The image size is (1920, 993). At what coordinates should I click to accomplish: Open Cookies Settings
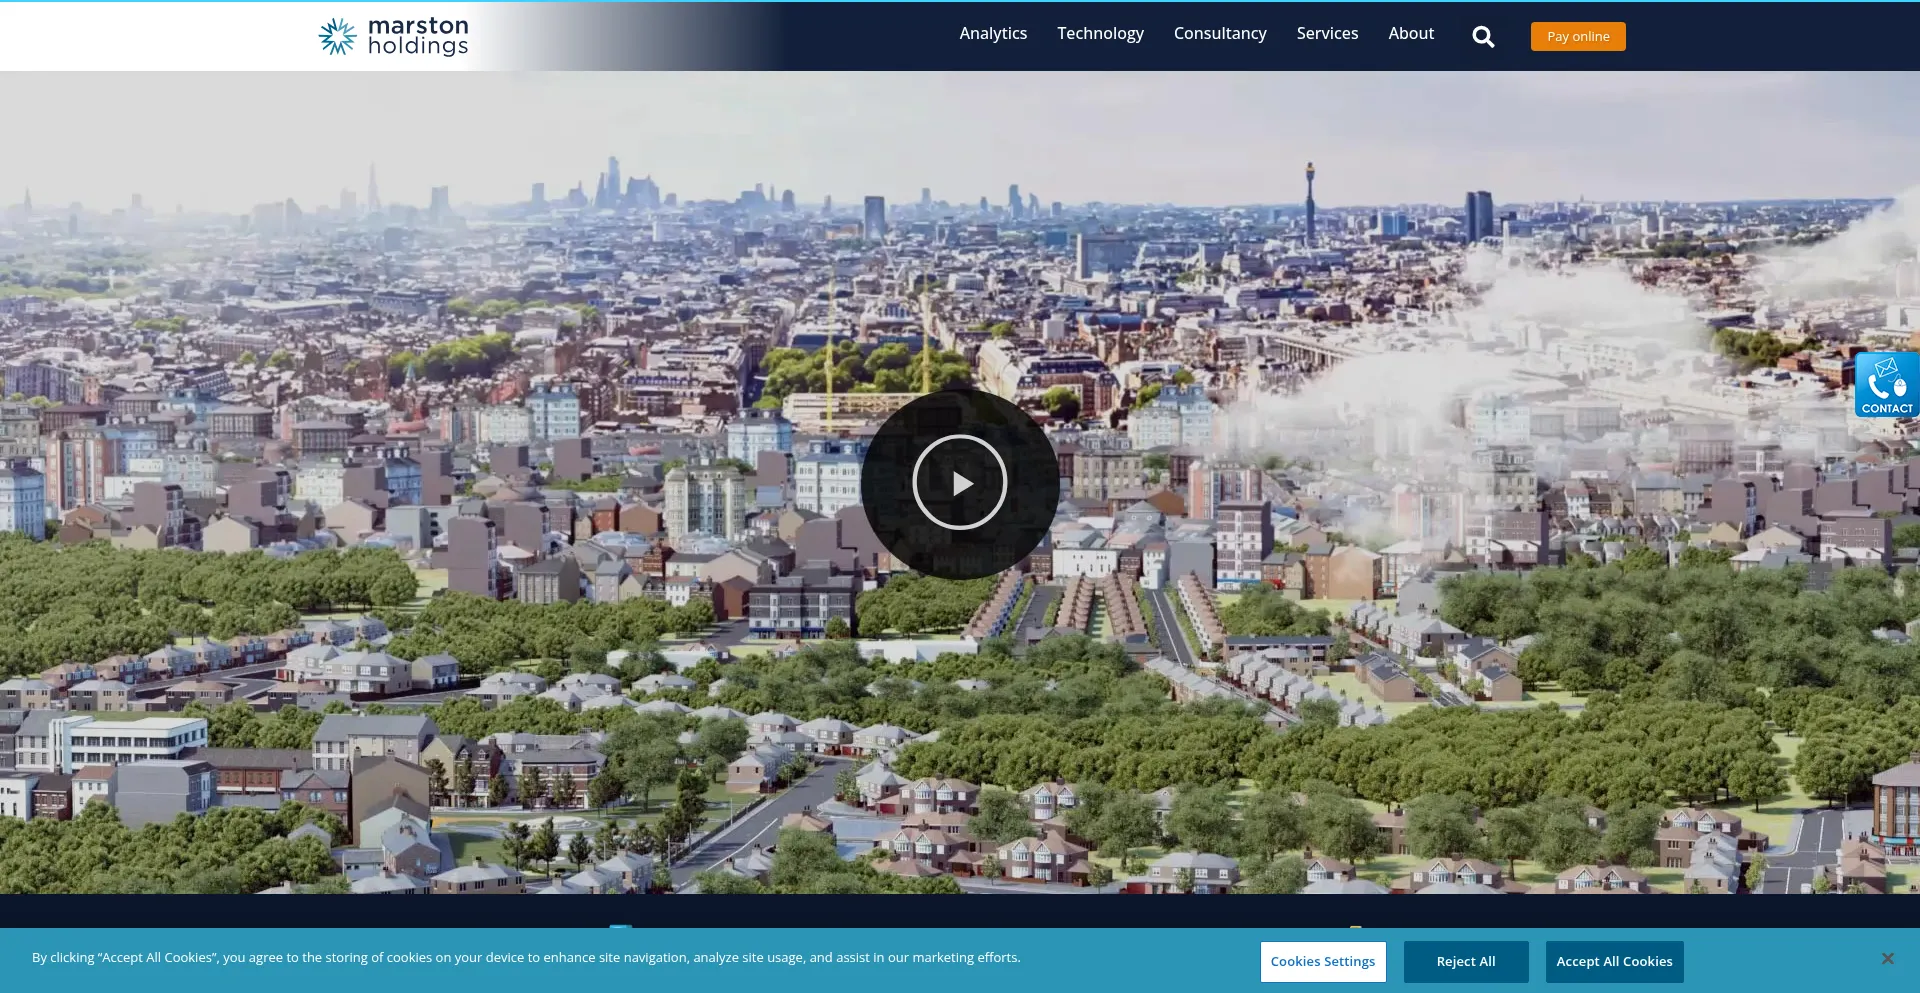coord(1322,962)
